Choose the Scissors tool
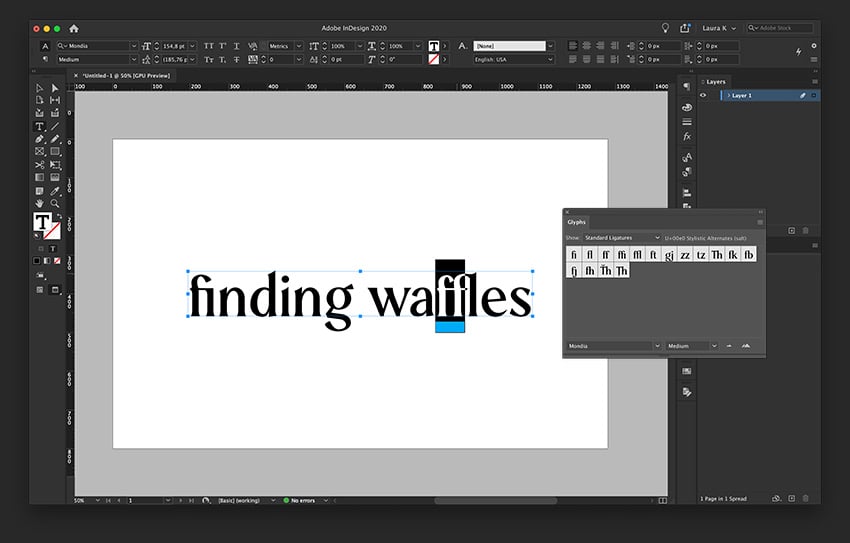 [x=40, y=165]
